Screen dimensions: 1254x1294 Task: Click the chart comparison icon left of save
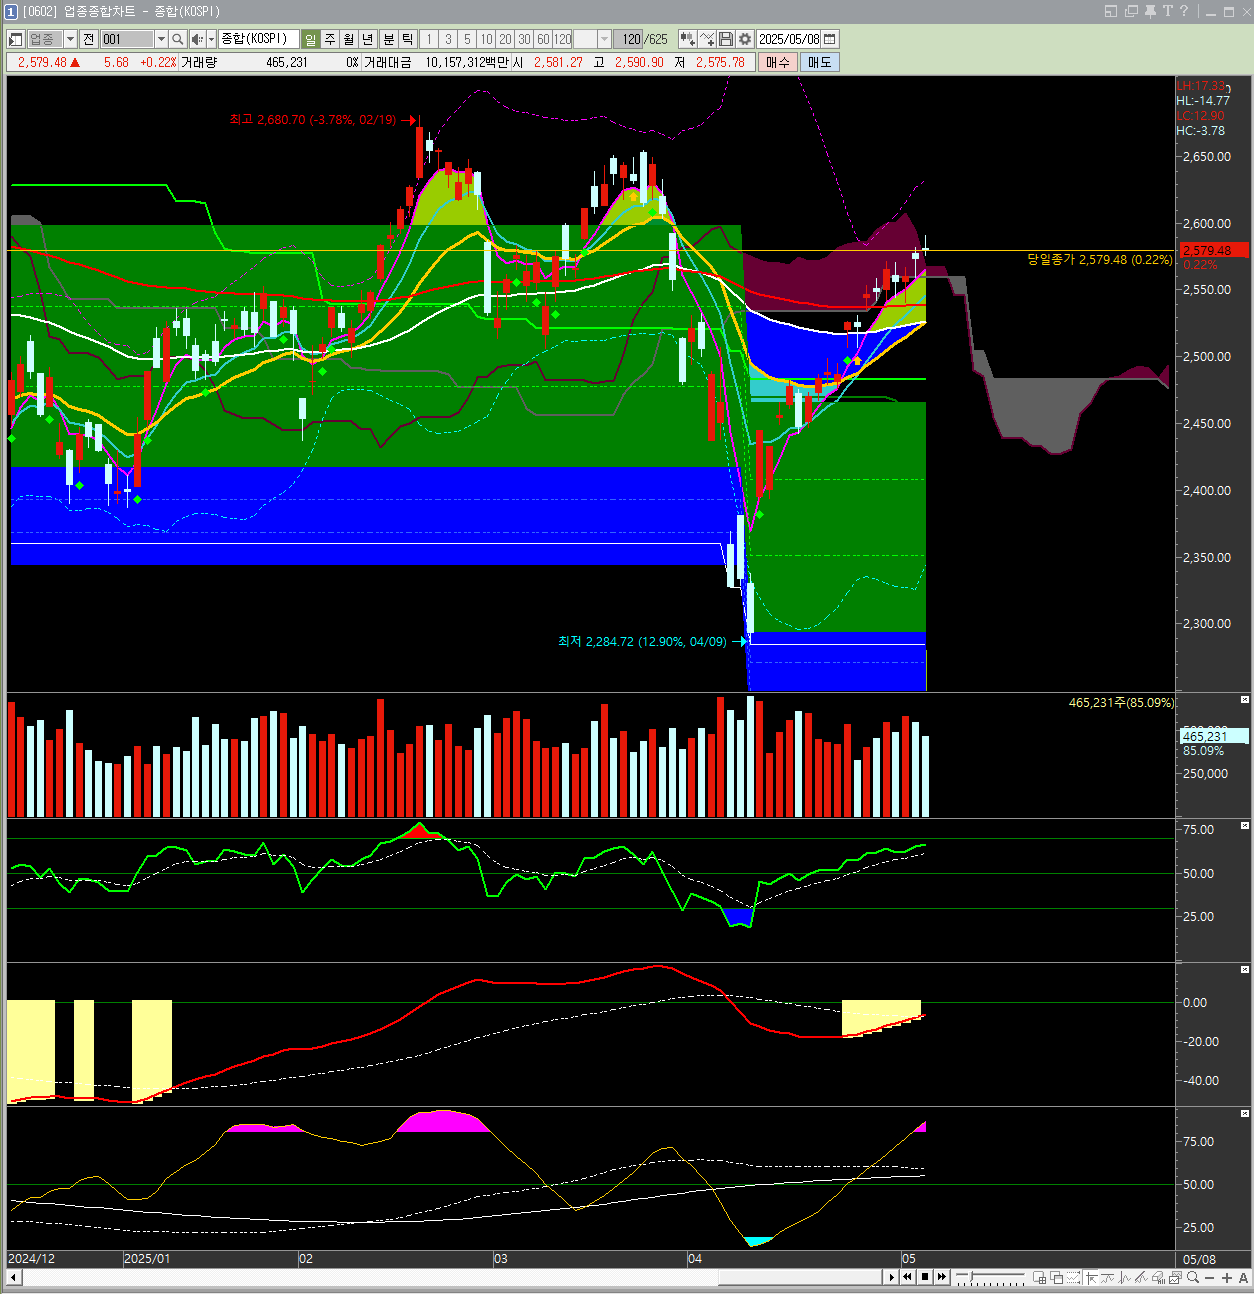708,39
